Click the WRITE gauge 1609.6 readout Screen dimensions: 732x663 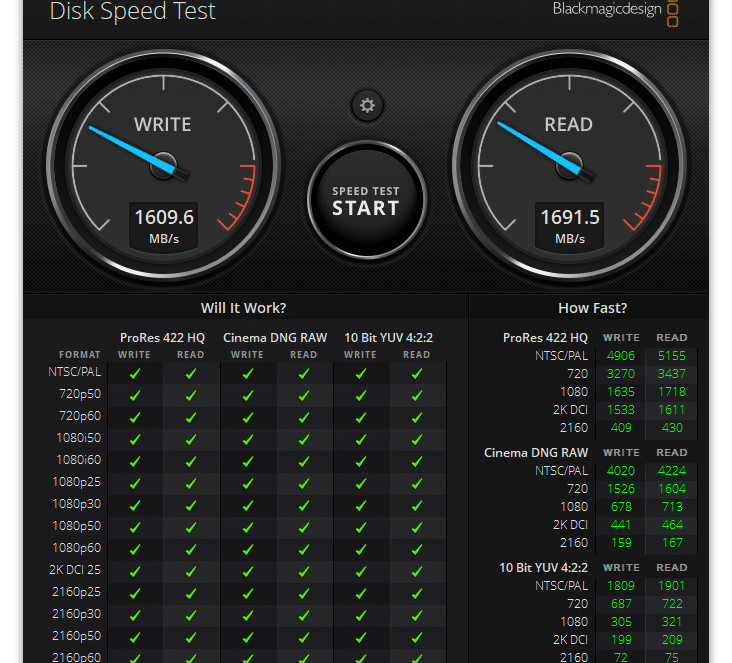tap(164, 225)
